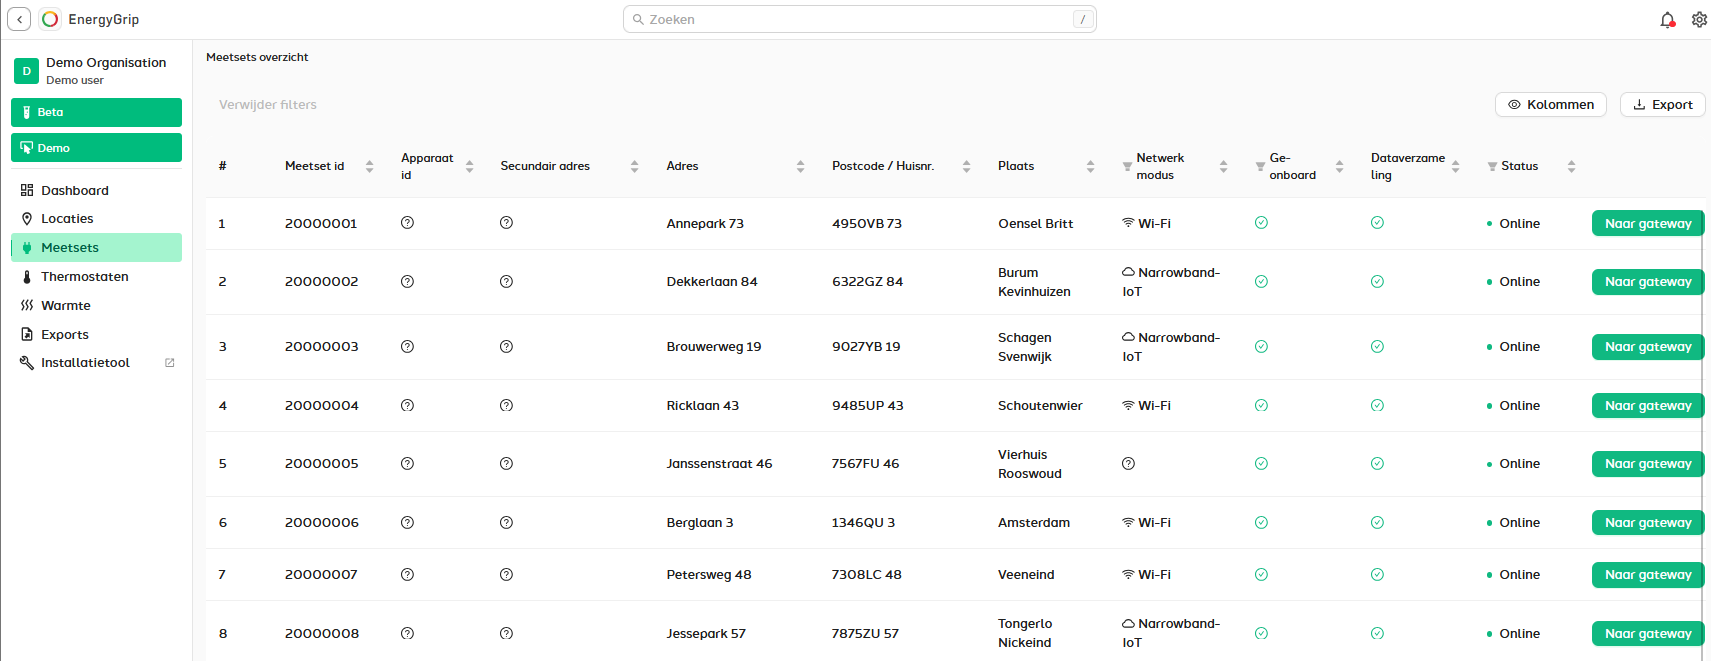Click the Wi-Fi icon in row 20000001
This screenshot has height=661, width=1711.
click(1128, 223)
